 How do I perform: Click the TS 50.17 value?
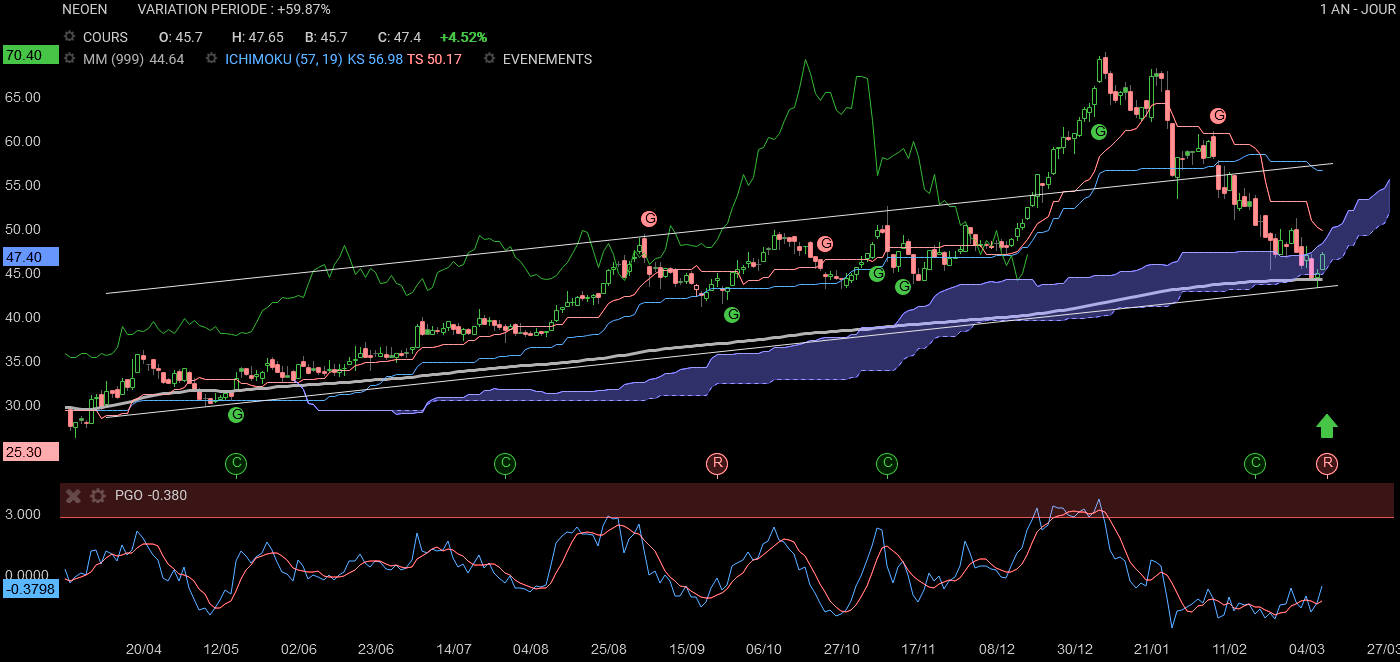(x=435, y=59)
